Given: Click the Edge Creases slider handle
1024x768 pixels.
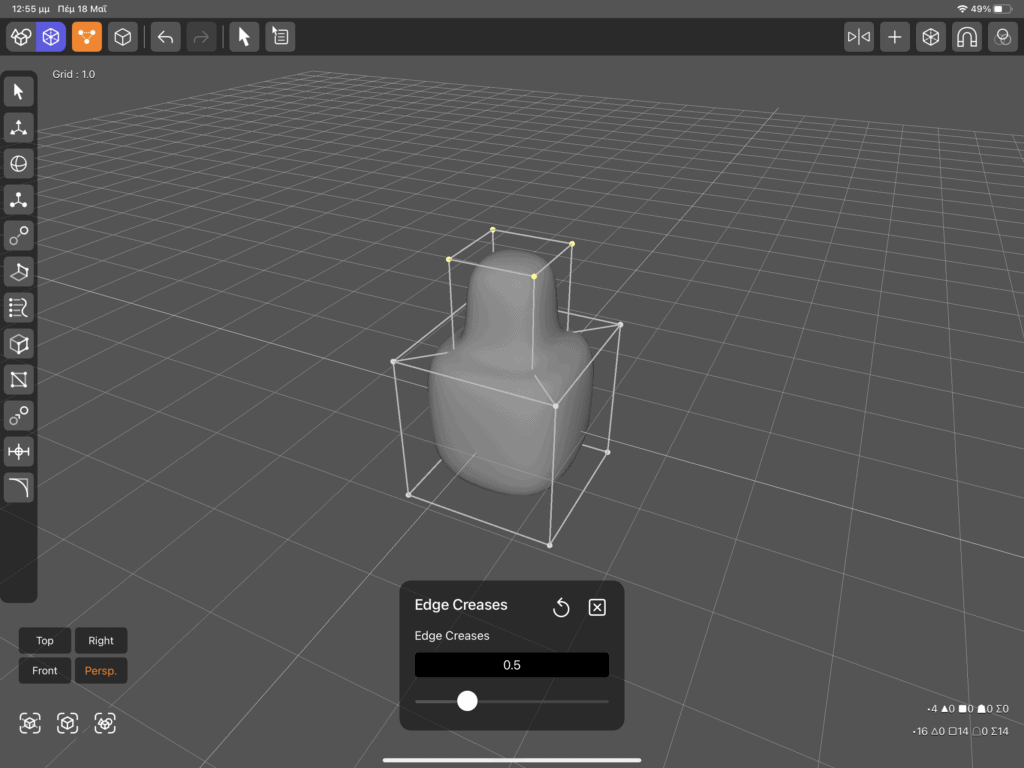Looking at the screenshot, I should (467, 701).
